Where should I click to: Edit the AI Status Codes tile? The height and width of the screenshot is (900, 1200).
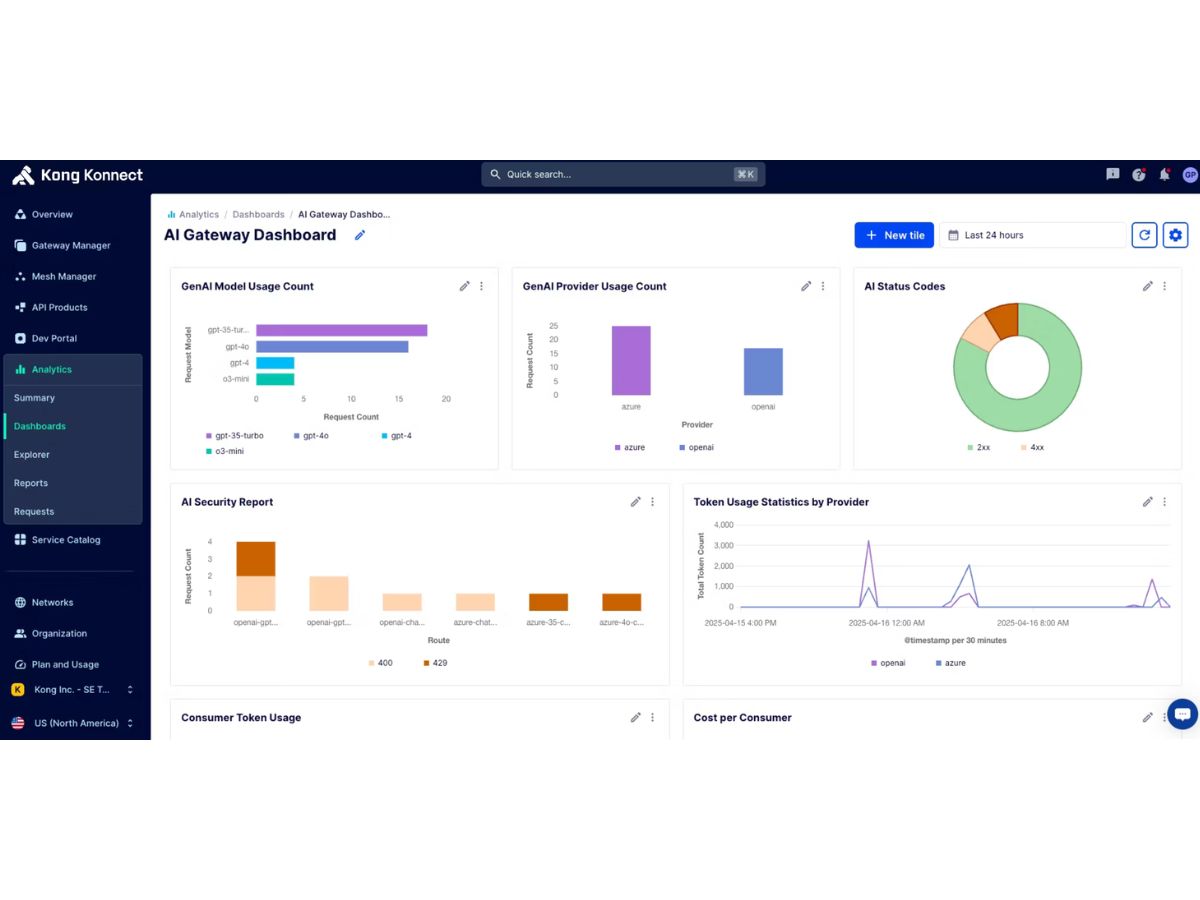(1148, 286)
